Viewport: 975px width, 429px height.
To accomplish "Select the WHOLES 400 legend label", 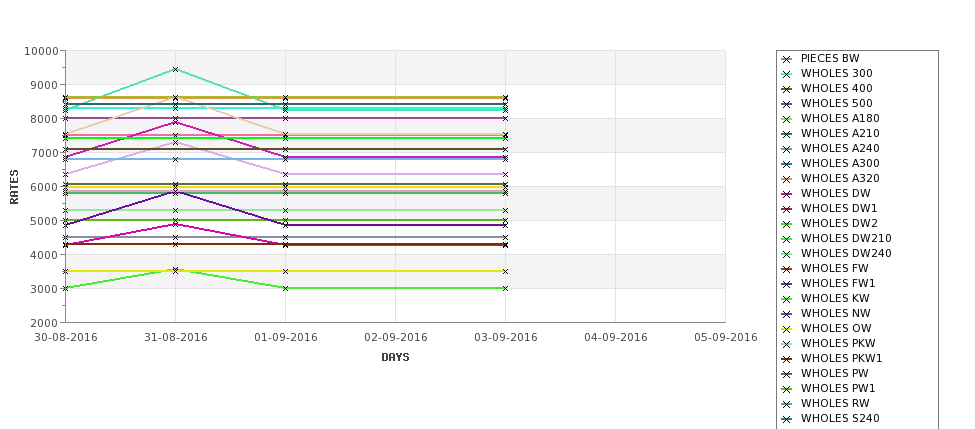I will pos(836,88).
